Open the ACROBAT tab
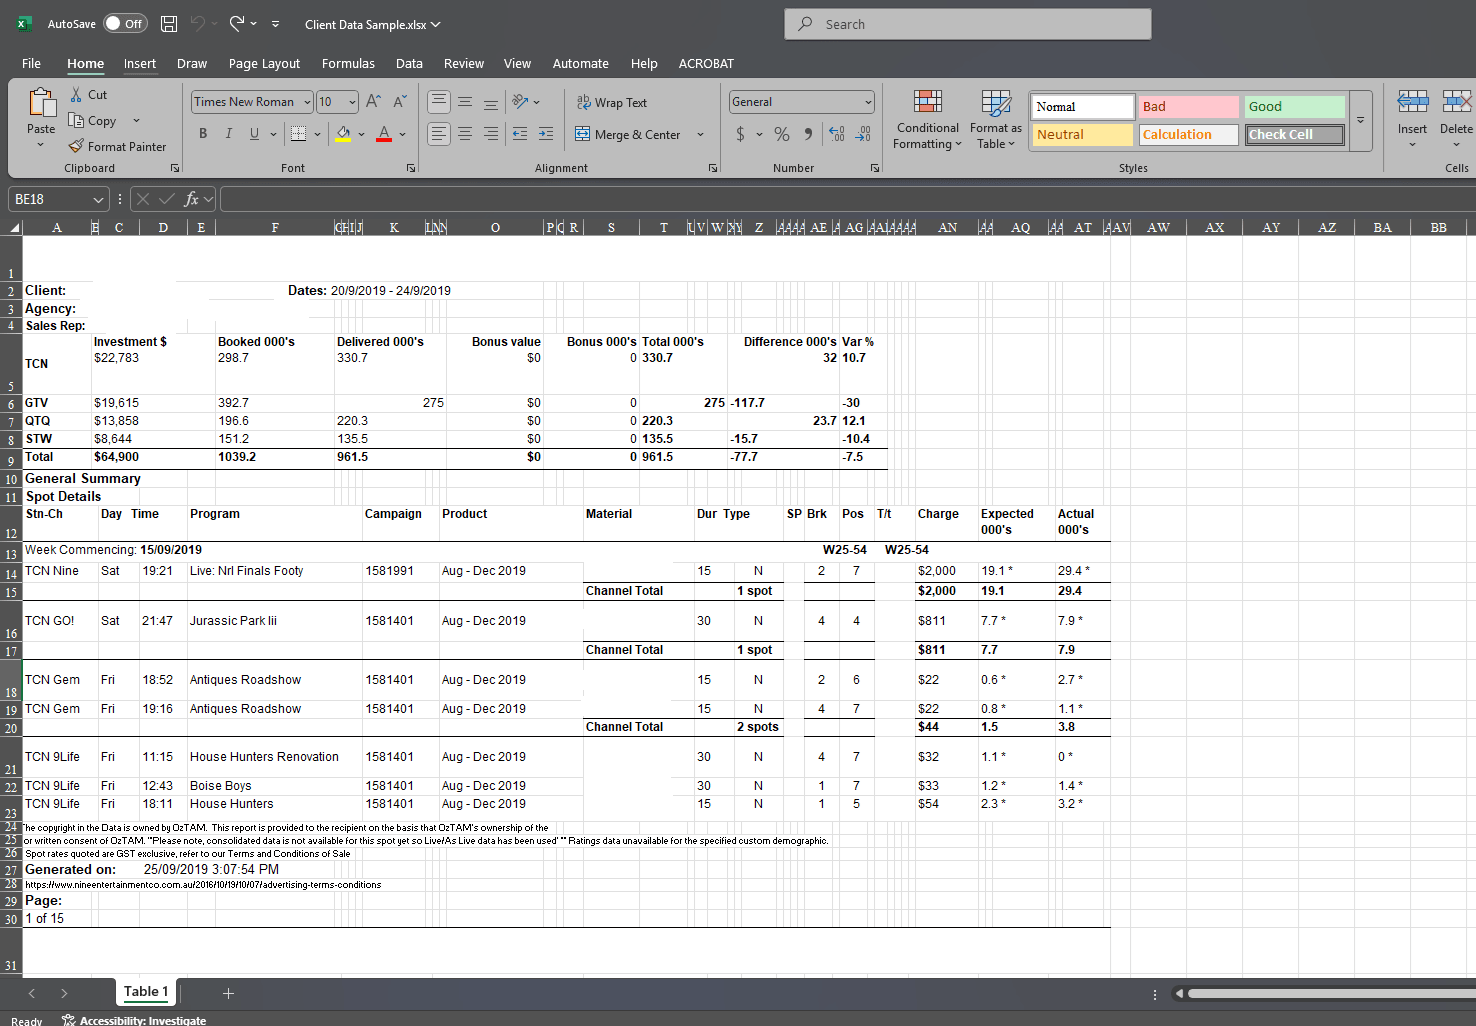 click(706, 63)
